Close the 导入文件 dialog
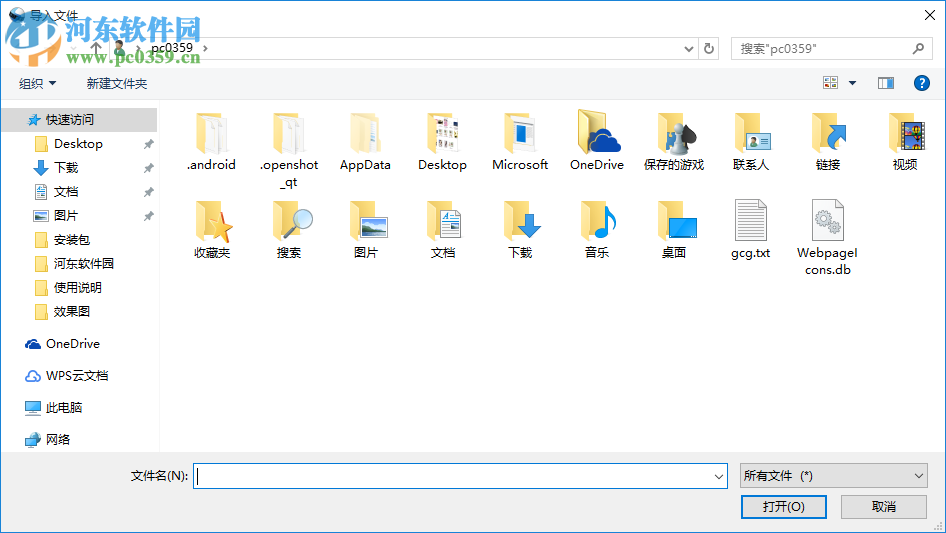Viewport: 946px width, 533px height. [930, 15]
